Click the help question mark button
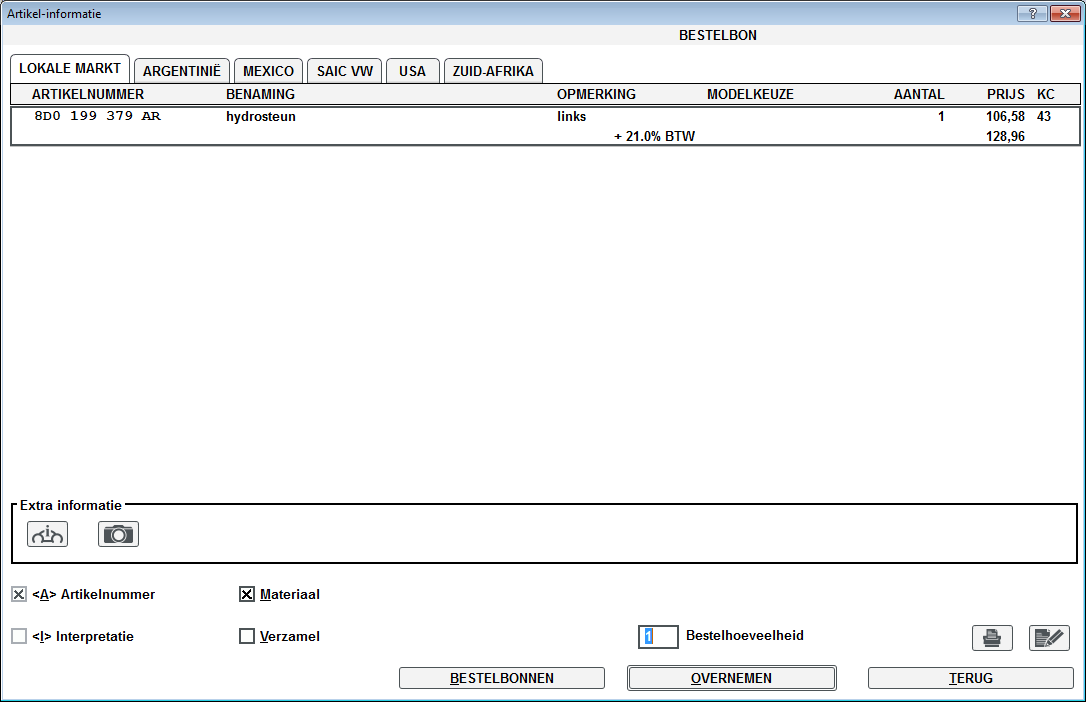Viewport: 1086px width, 702px height. [x=1031, y=14]
